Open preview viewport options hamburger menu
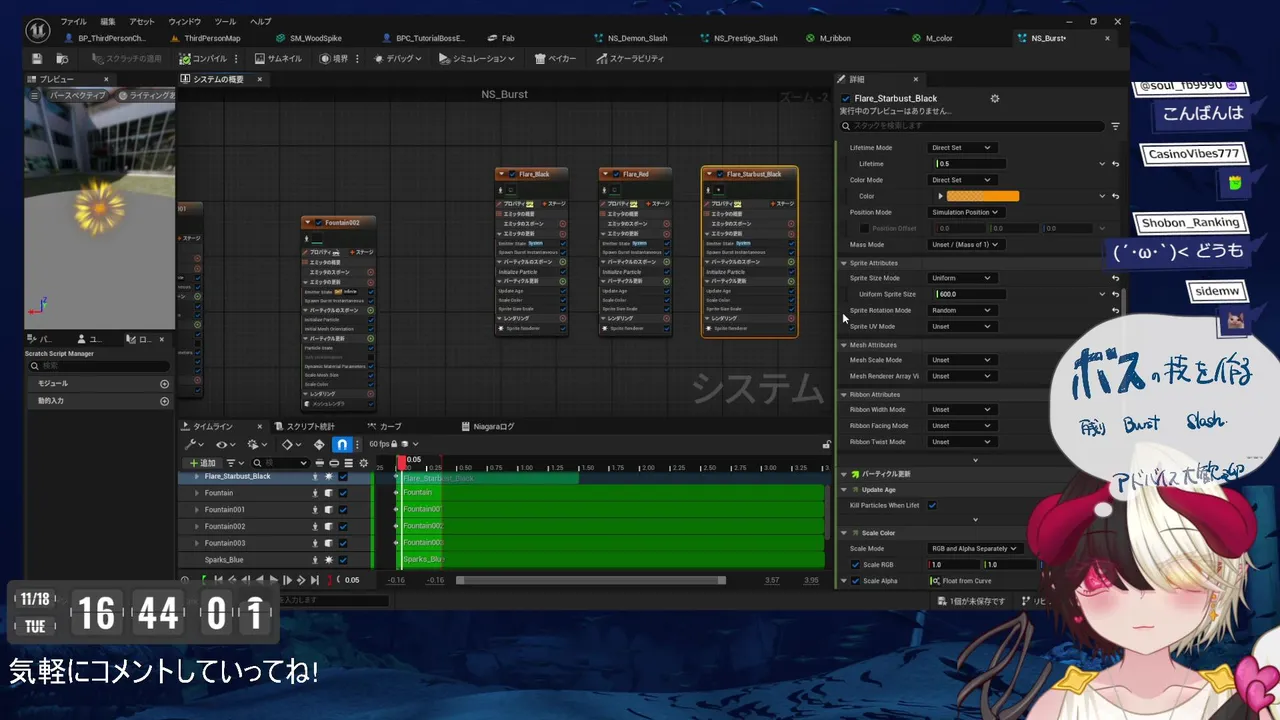The image size is (1280, 720). [x=35, y=95]
